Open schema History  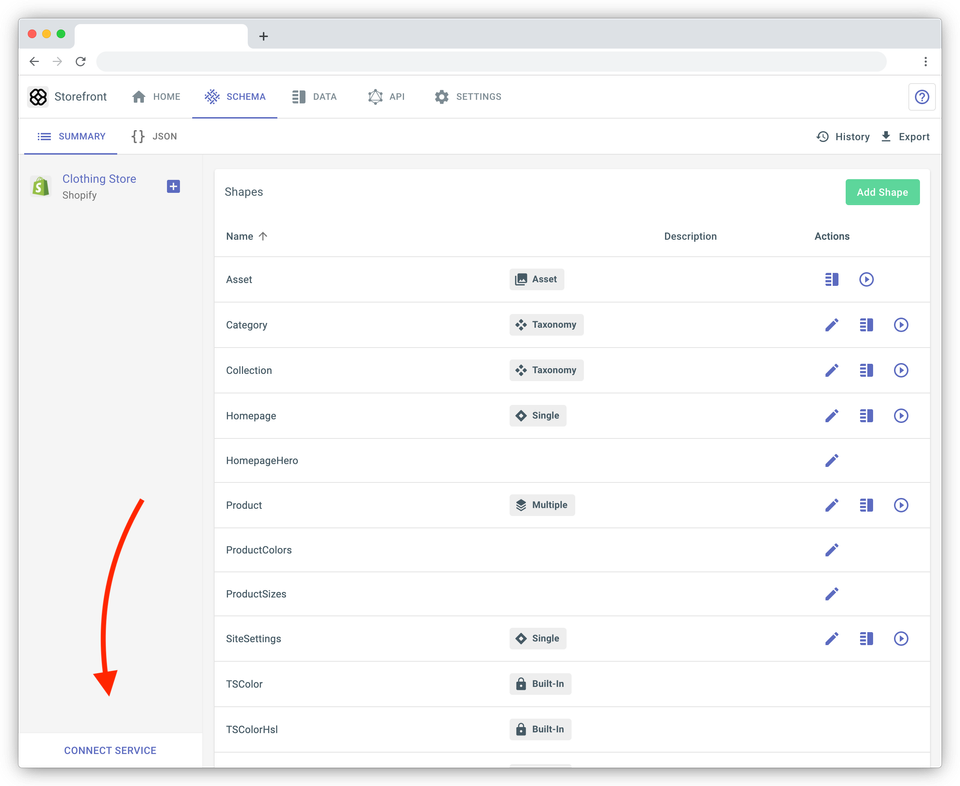[x=843, y=137]
